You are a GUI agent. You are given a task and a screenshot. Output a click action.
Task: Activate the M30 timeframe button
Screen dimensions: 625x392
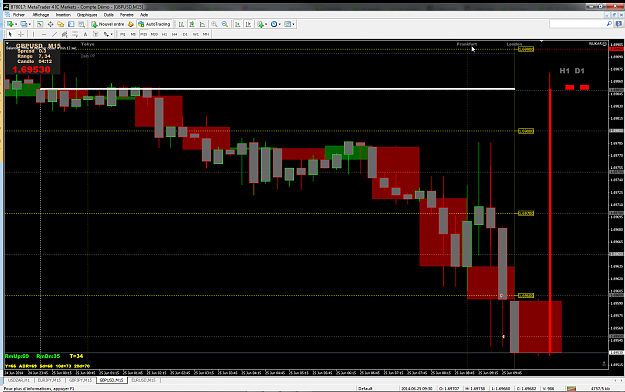coord(154,34)
